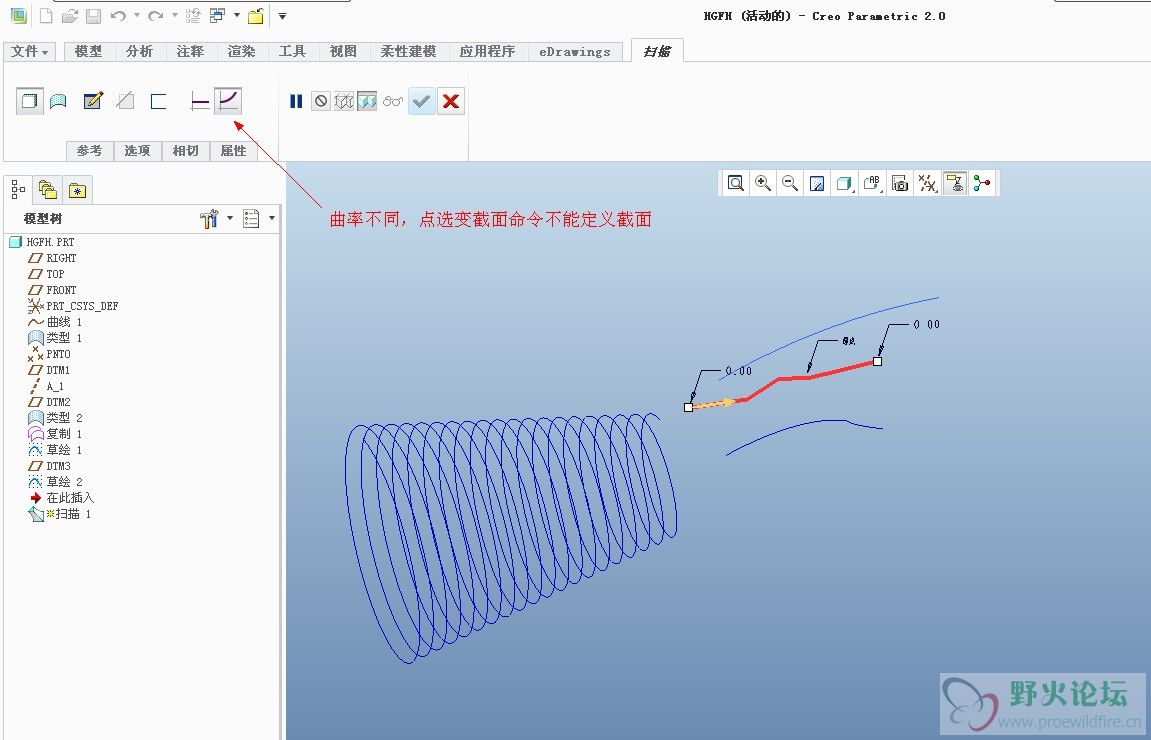Screen dimensions: 1151x740
Task: Click the Refit view icon
Action: [x=736, y=184]
